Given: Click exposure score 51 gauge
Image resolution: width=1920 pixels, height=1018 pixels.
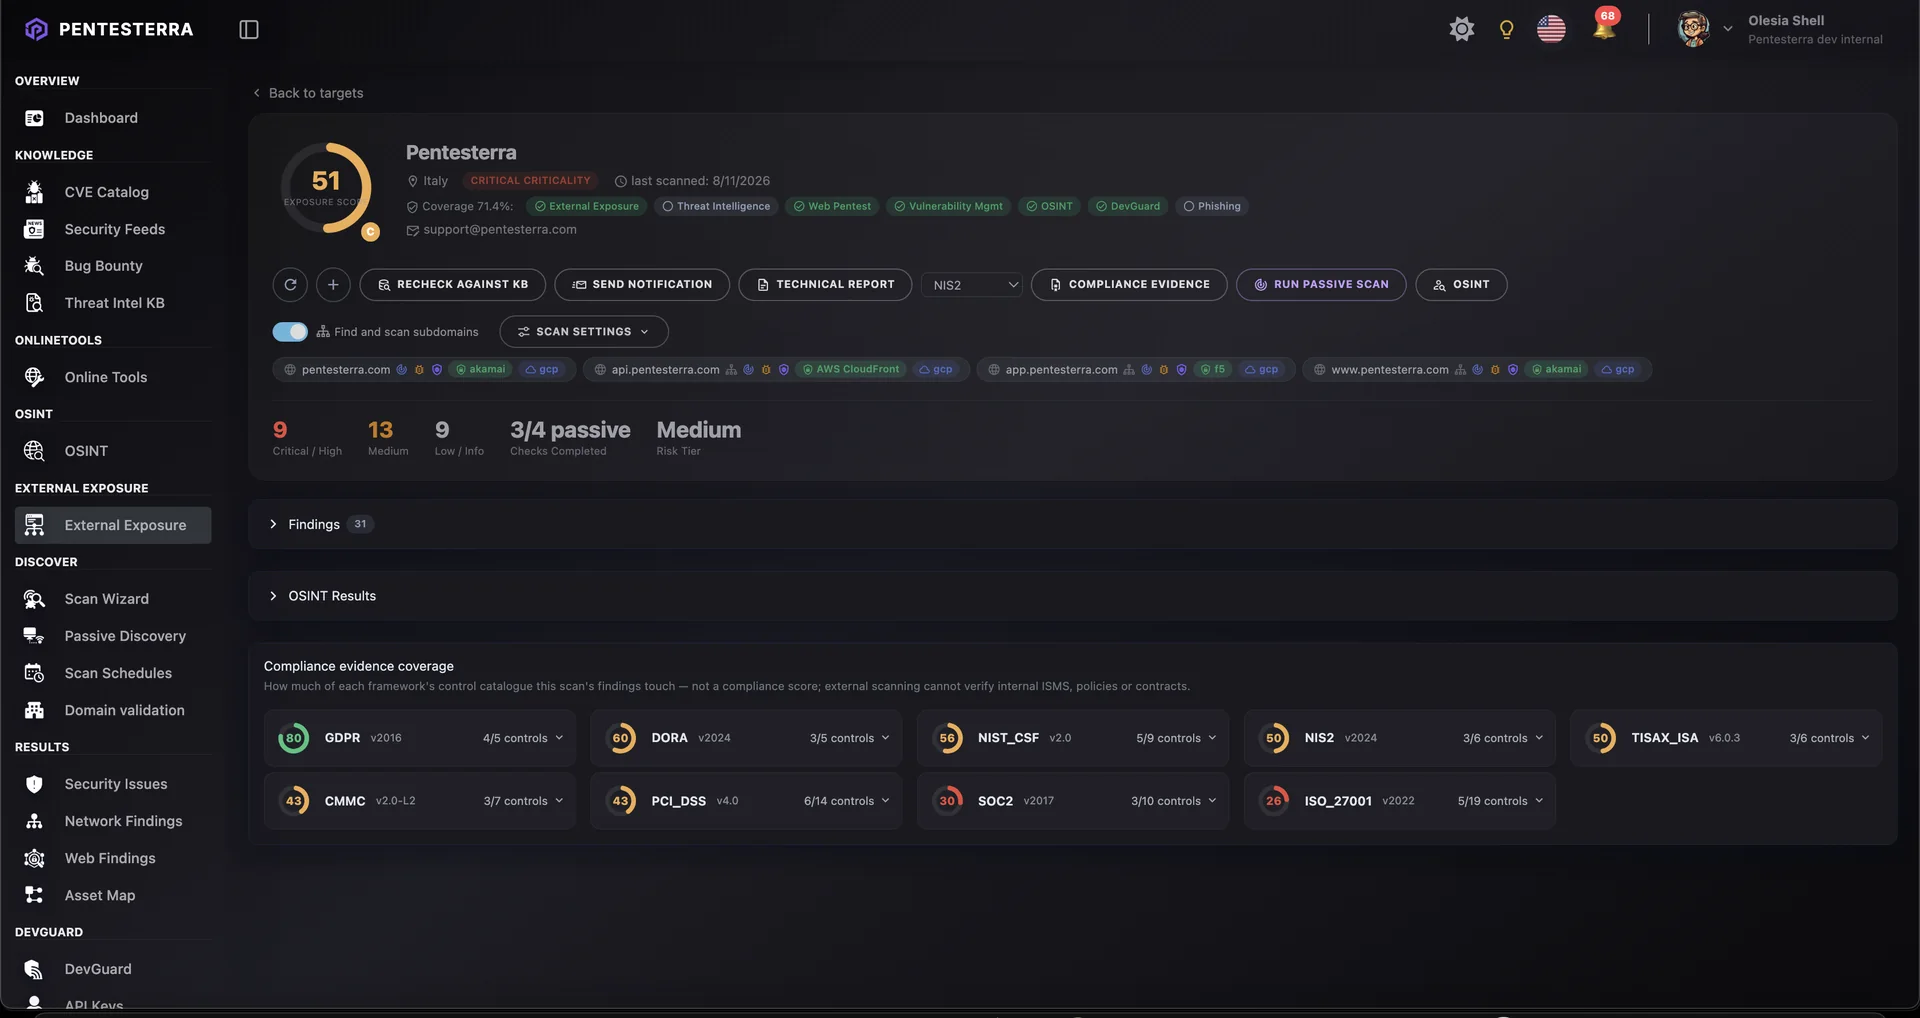Looking at the screenshot, I should point(326,188).
